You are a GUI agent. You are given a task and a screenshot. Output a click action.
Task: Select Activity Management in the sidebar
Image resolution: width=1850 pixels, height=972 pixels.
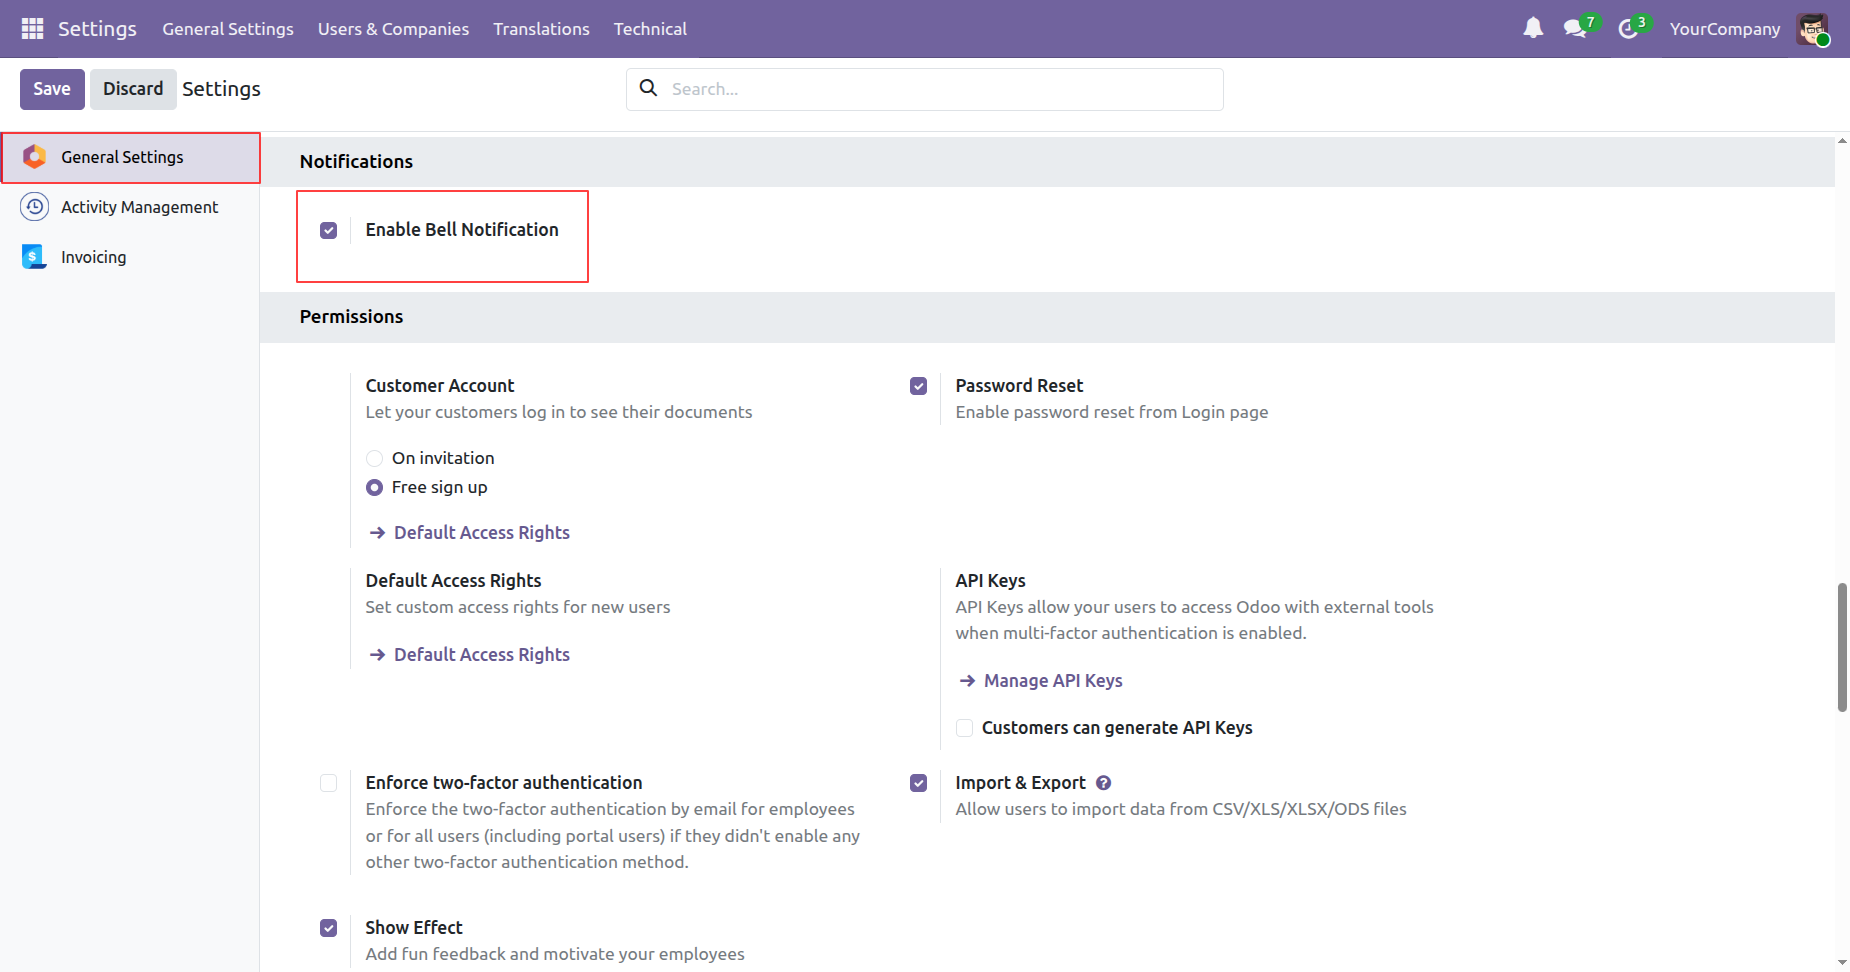click(131, 207)
